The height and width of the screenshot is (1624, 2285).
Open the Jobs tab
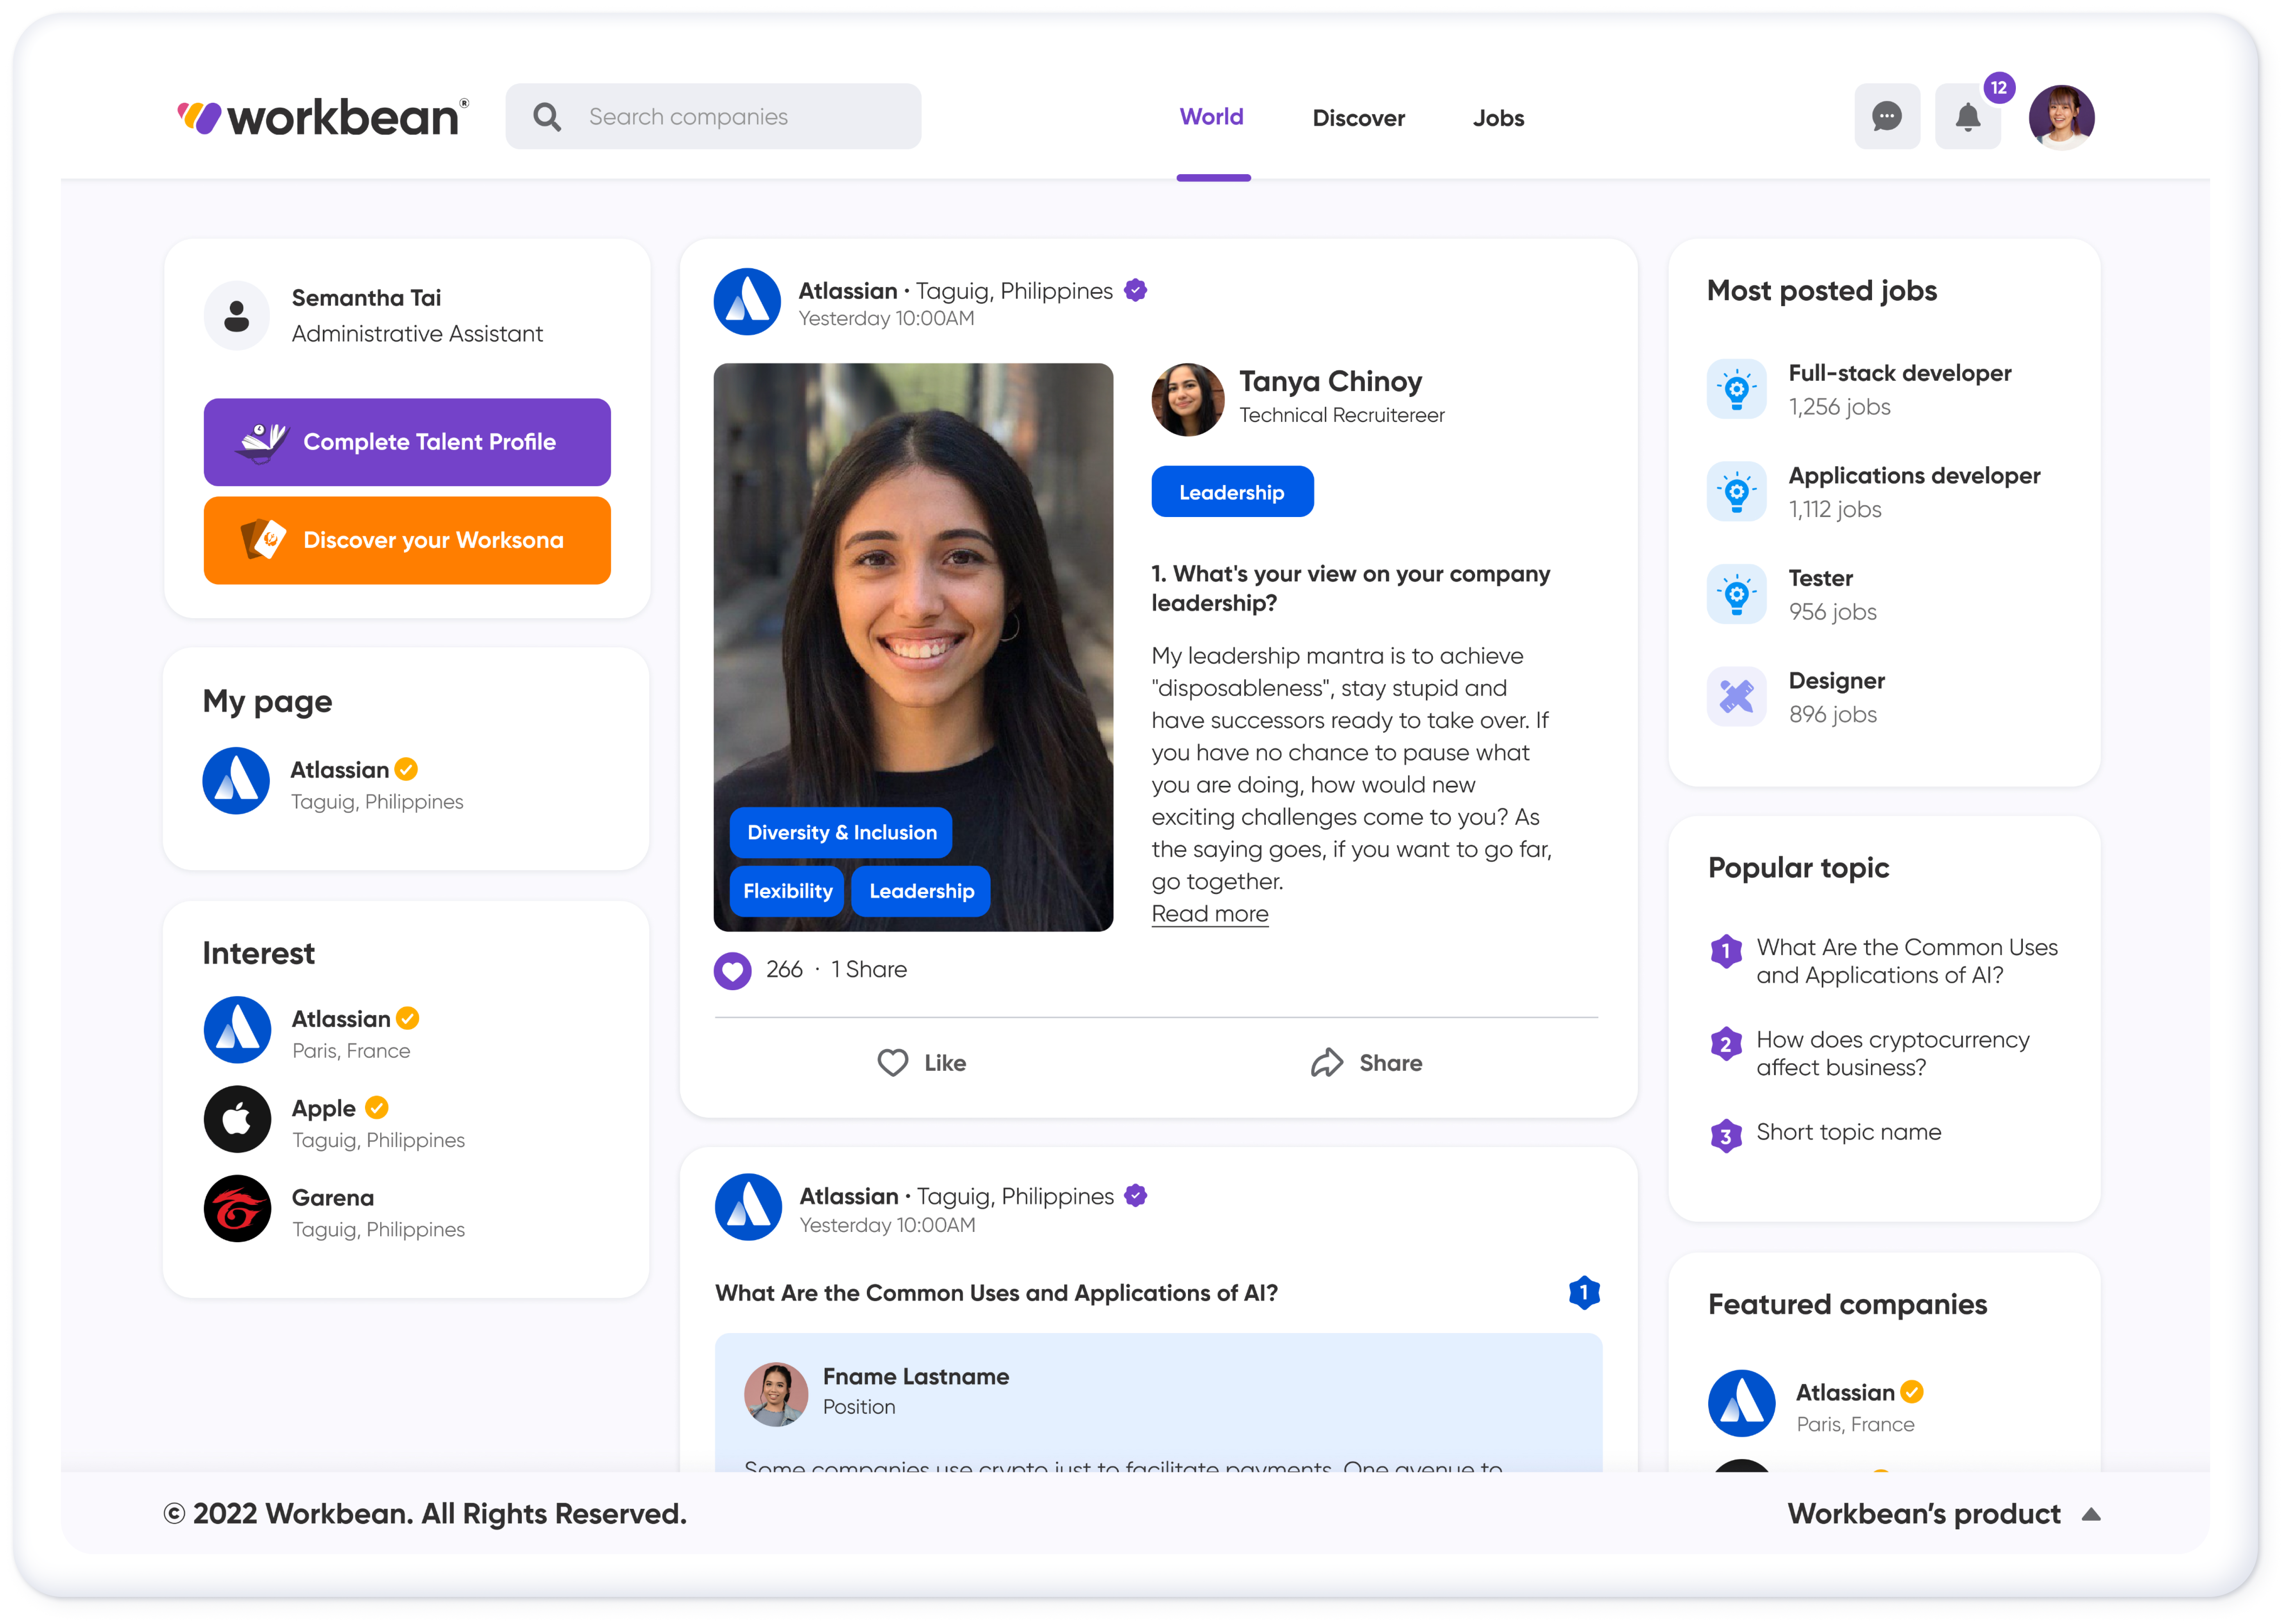(x=1498, y=118)
